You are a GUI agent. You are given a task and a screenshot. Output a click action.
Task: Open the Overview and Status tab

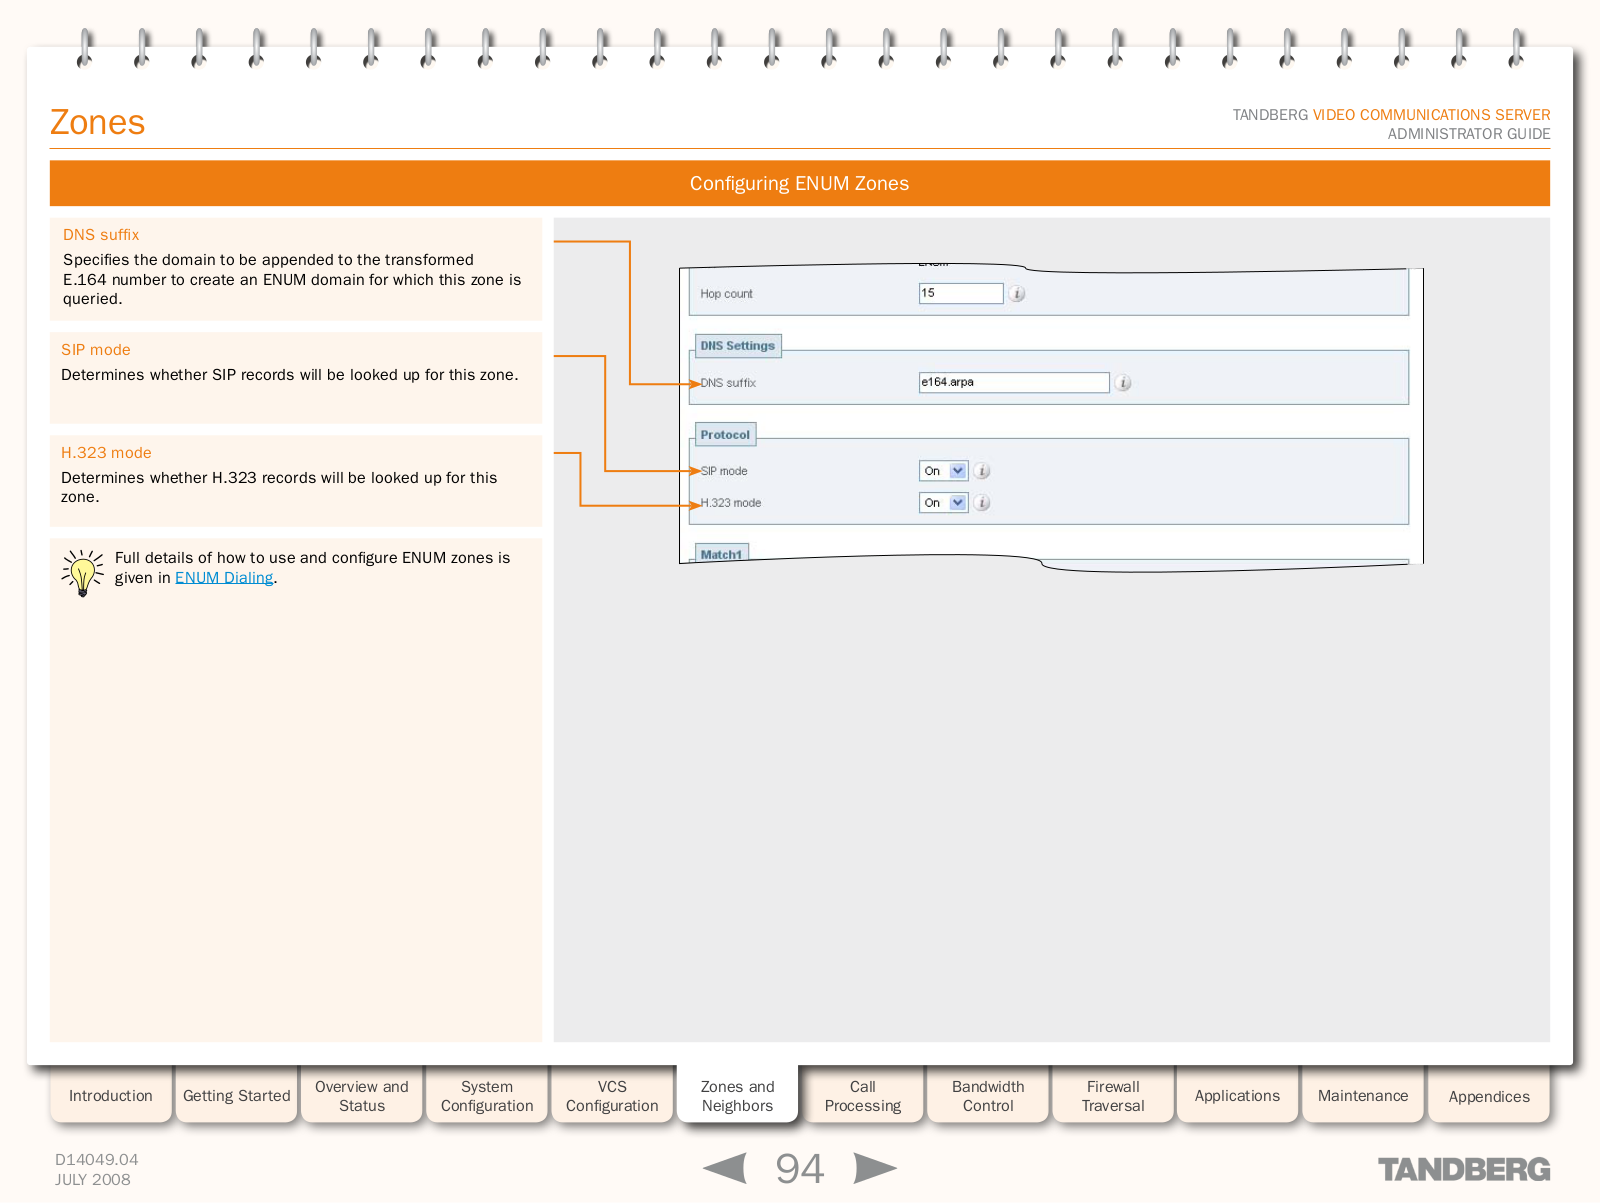[x=362, y=1096]
